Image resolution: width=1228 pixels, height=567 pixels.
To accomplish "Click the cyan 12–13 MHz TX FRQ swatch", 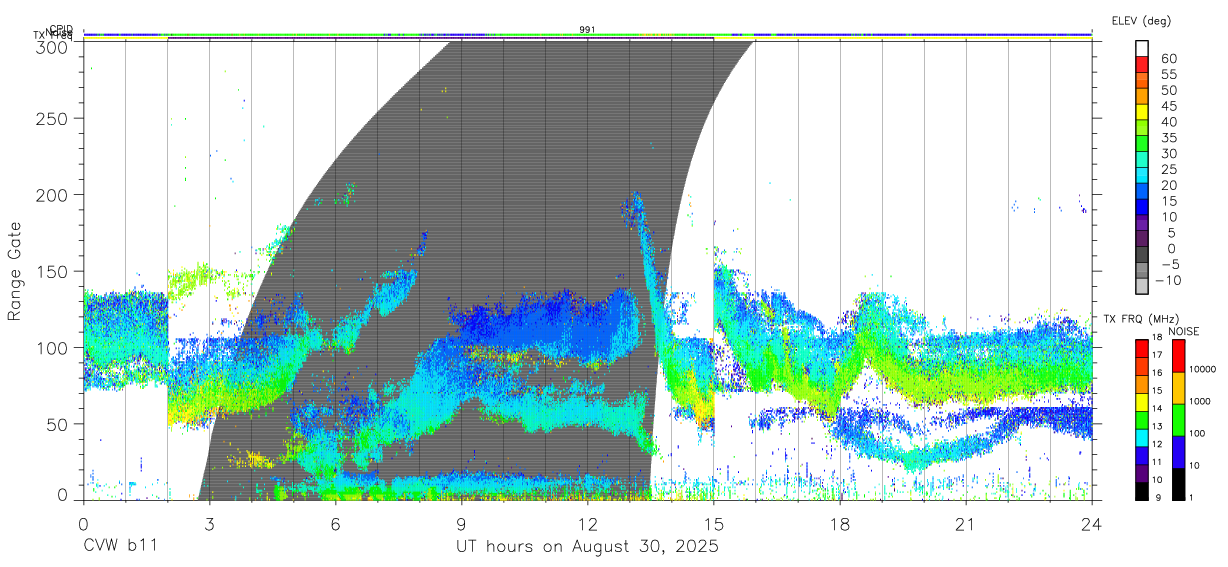I will tap(1142, 436).
